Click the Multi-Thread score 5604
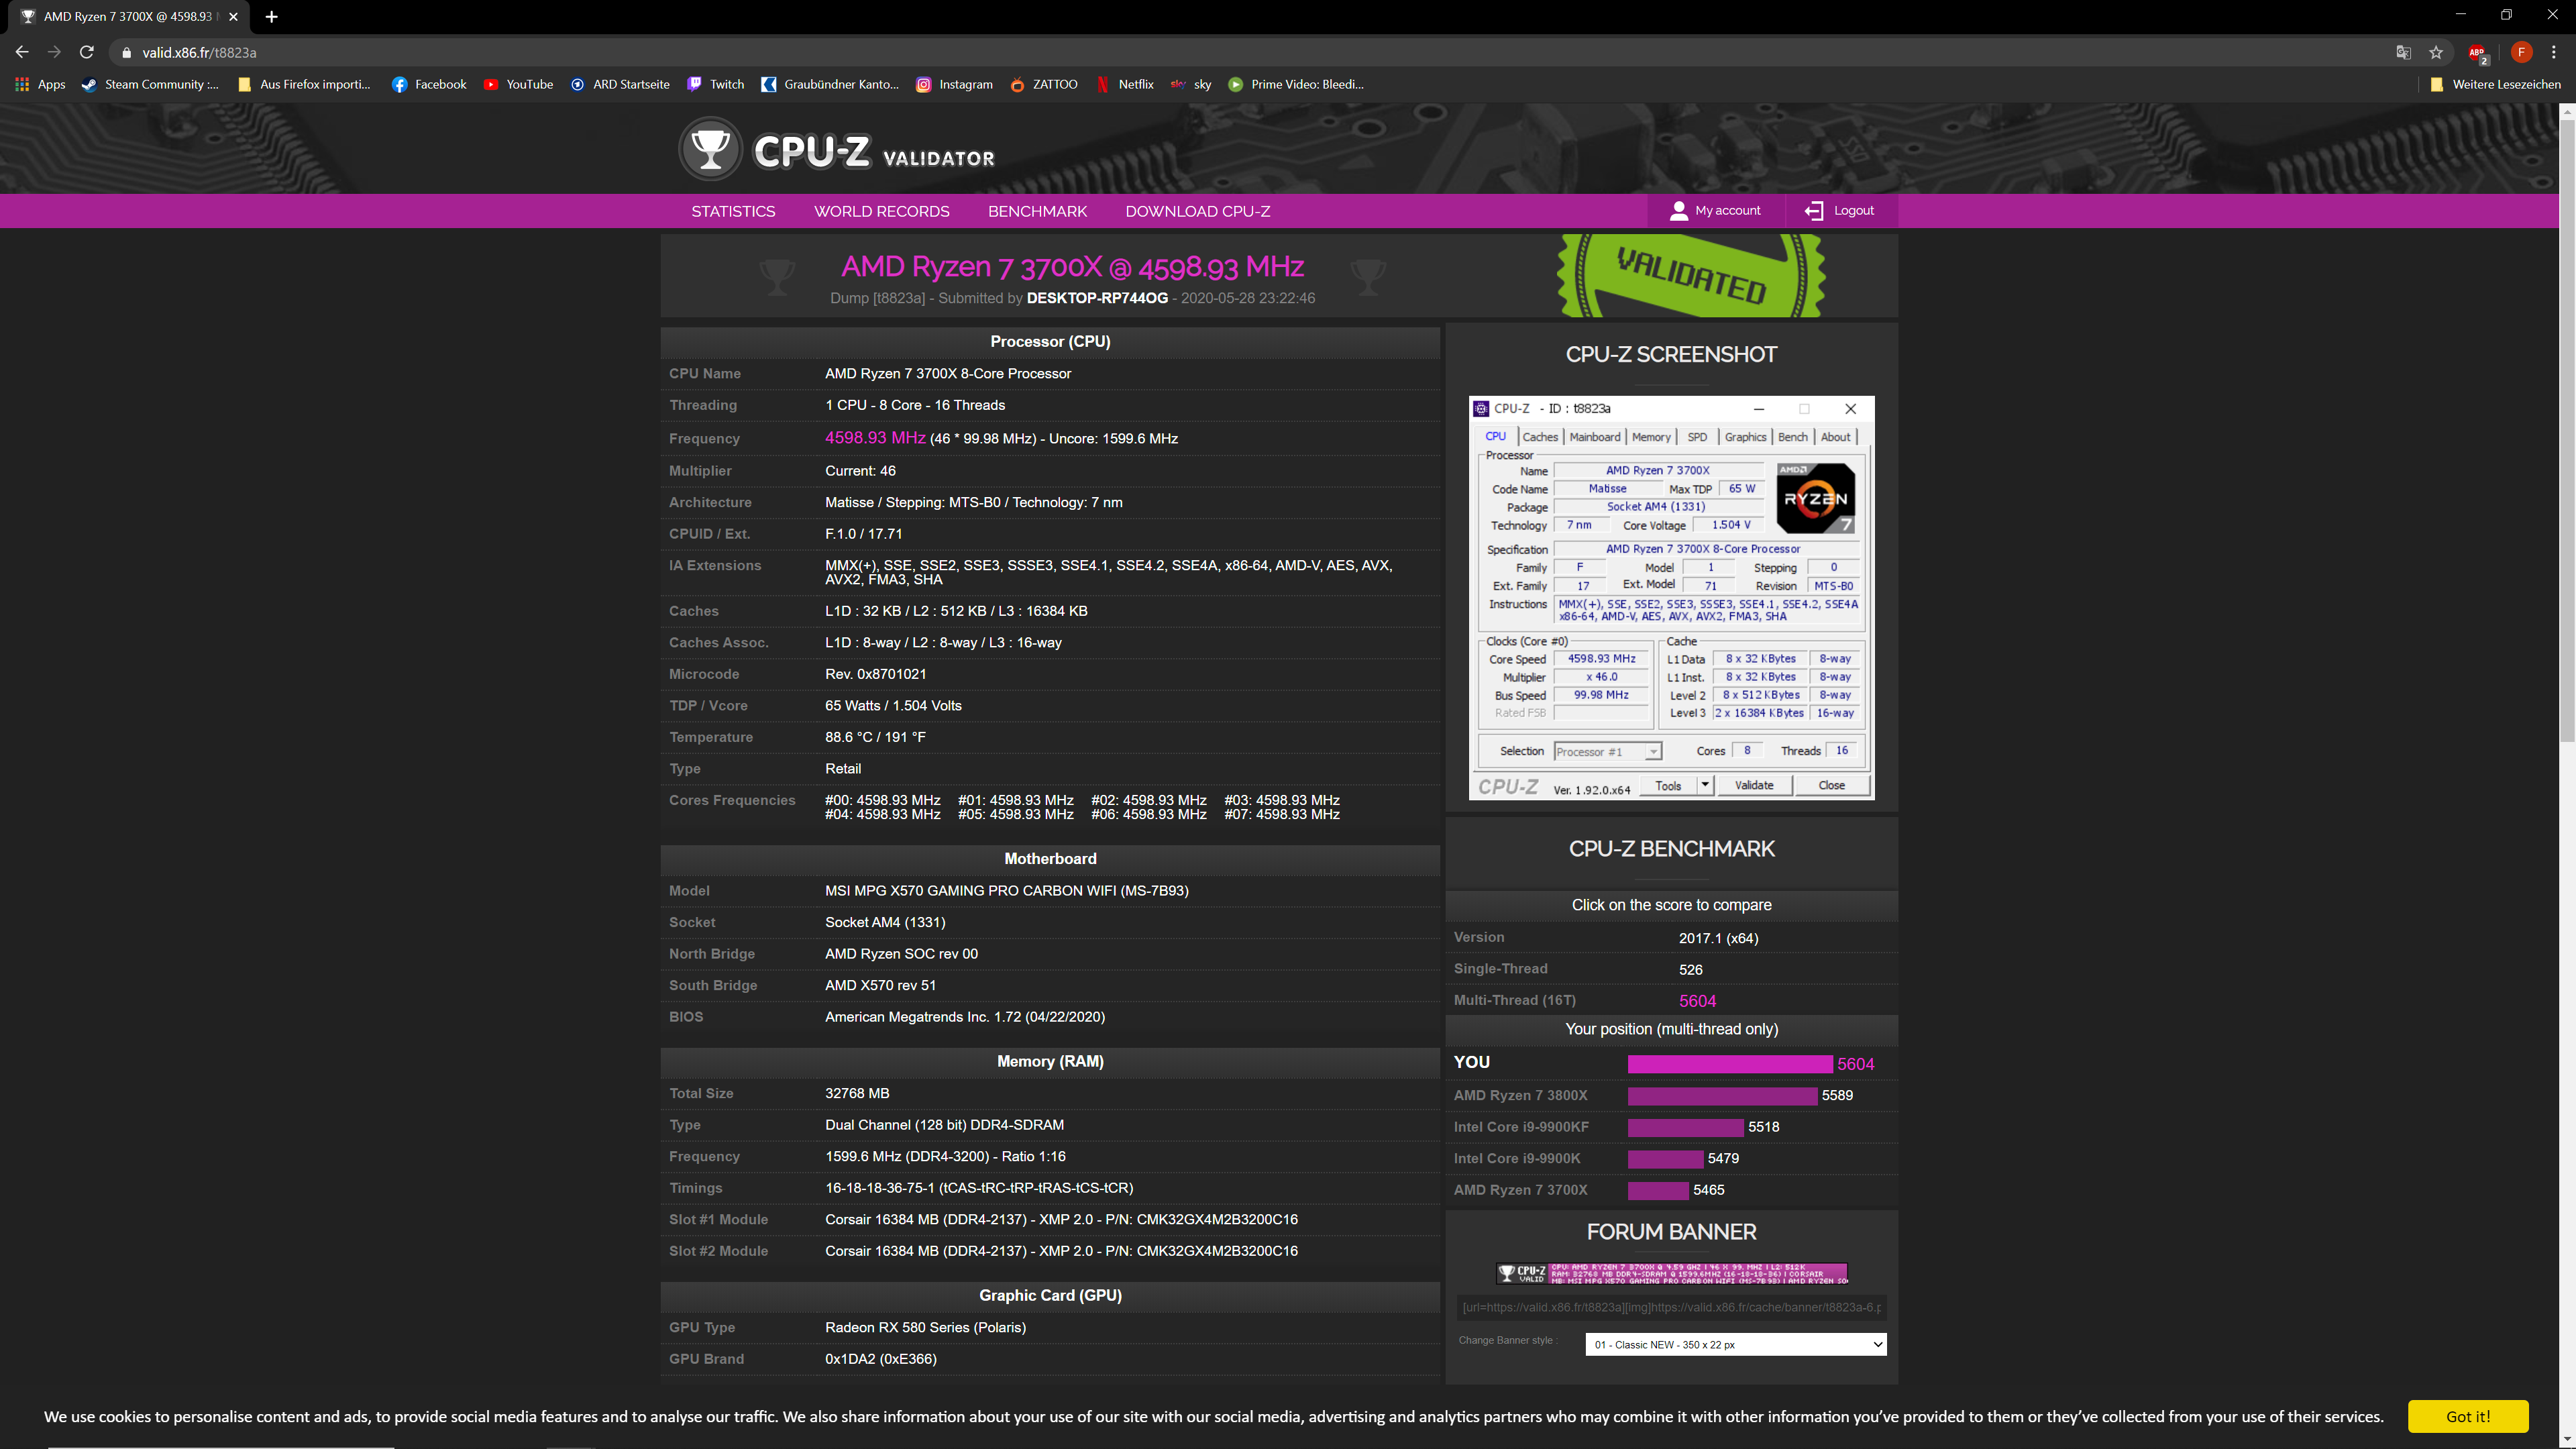 (x=1697, y=1001)
